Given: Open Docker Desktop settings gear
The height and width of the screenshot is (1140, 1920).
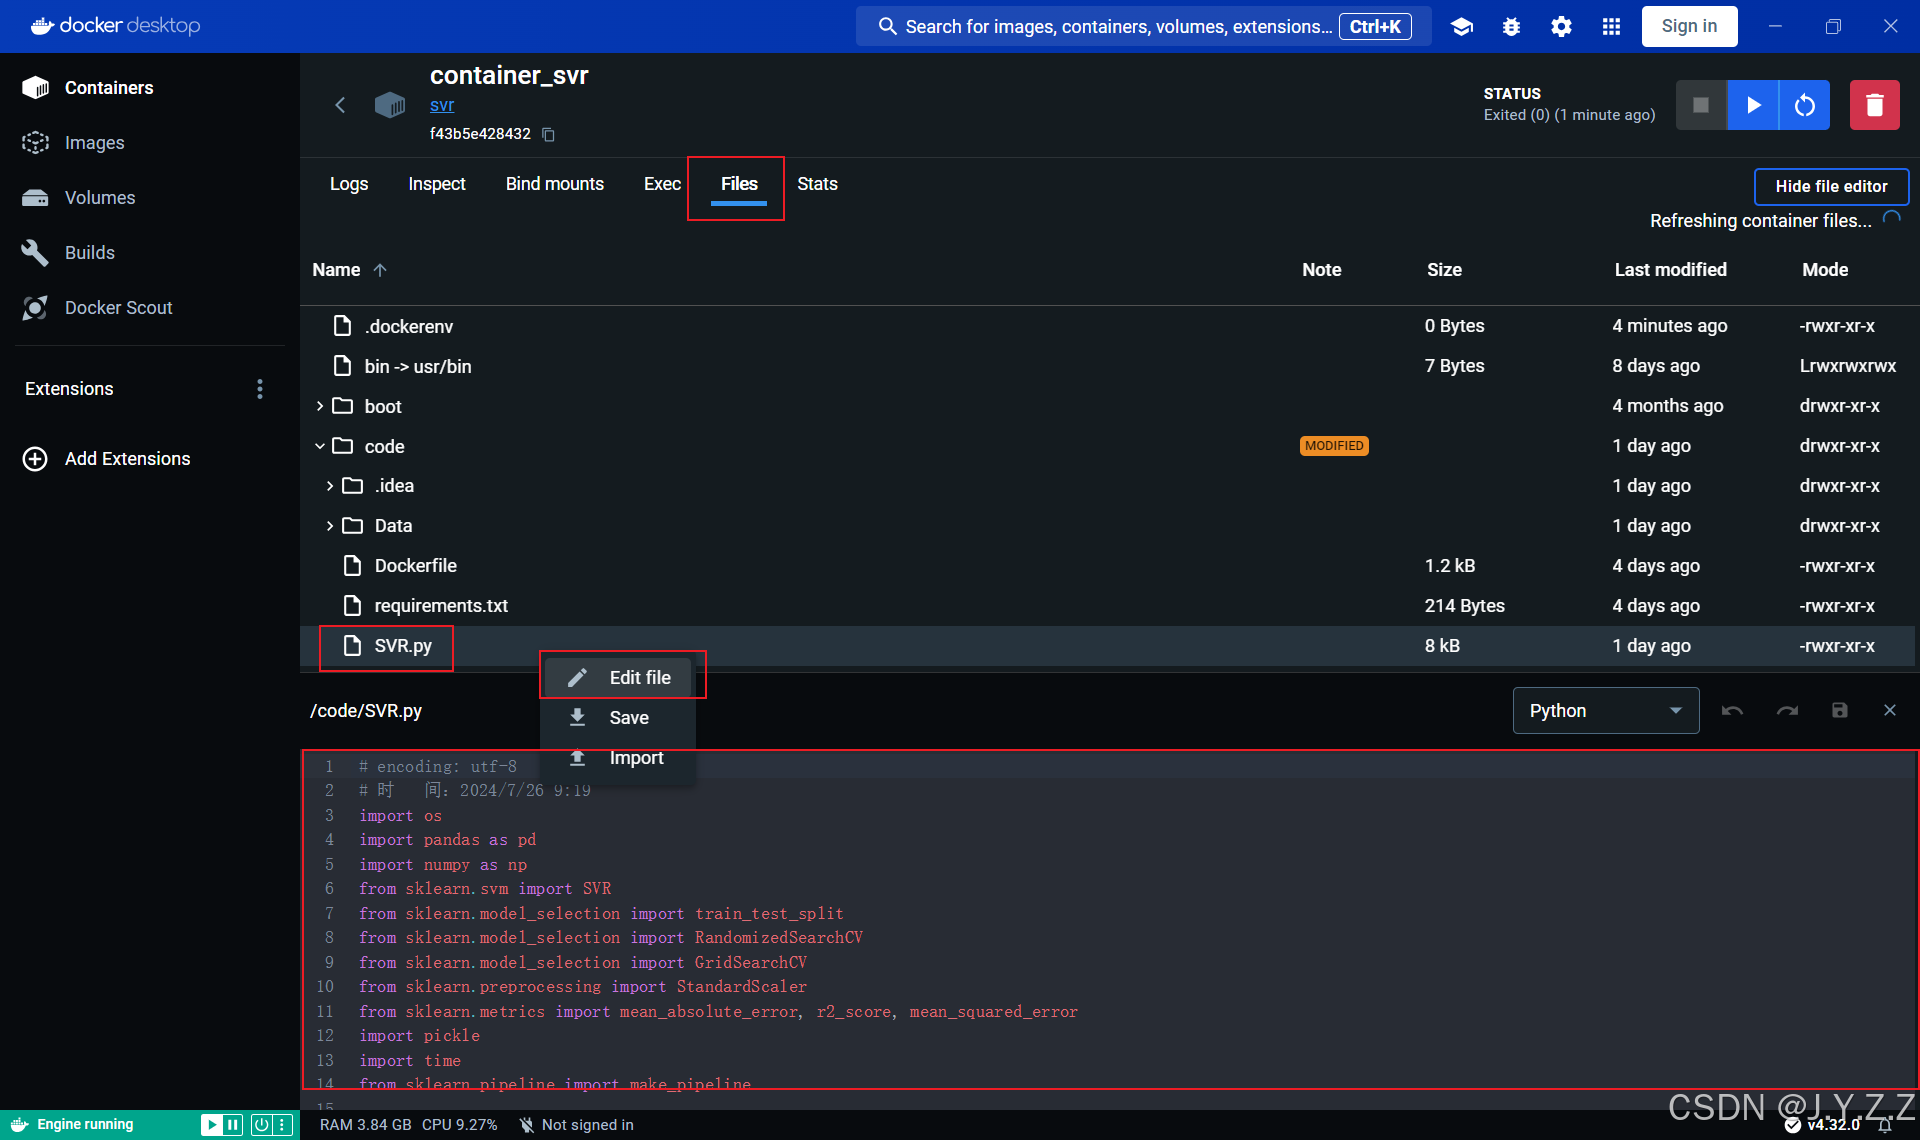Looking at the screenshot, I should click(x=1561, y=26).
